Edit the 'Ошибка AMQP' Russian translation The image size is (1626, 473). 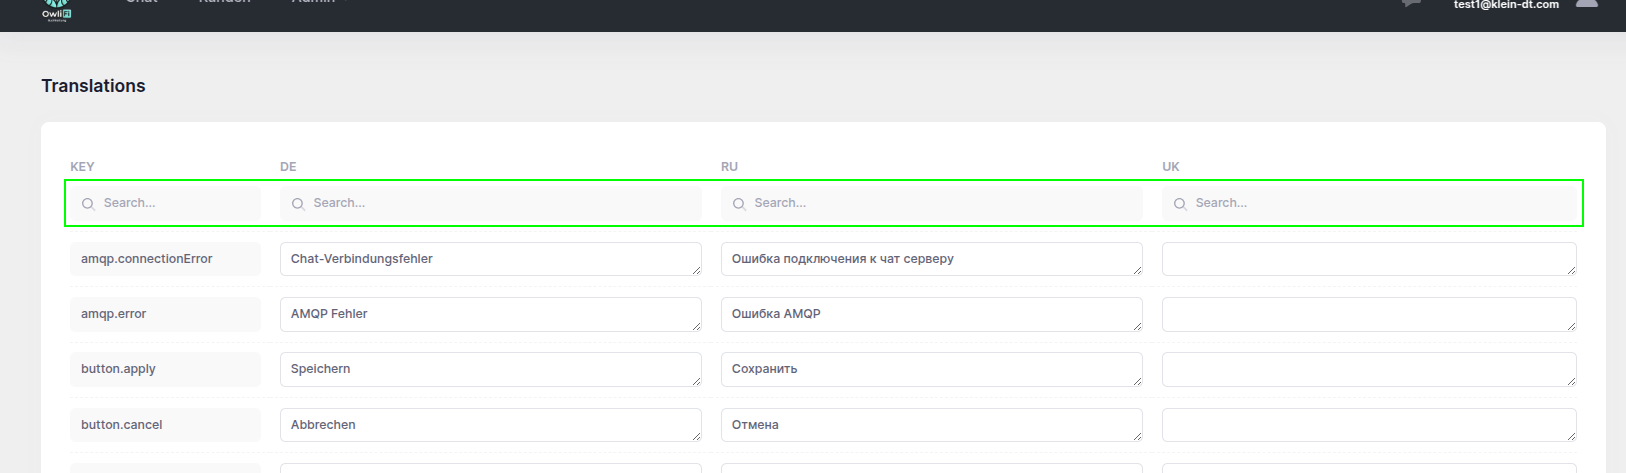930,314
